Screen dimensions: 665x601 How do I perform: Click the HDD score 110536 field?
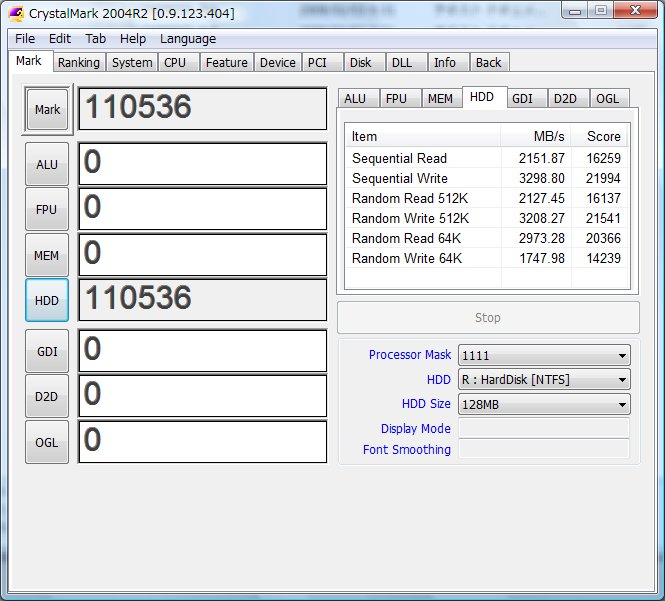tap(203, 300)
